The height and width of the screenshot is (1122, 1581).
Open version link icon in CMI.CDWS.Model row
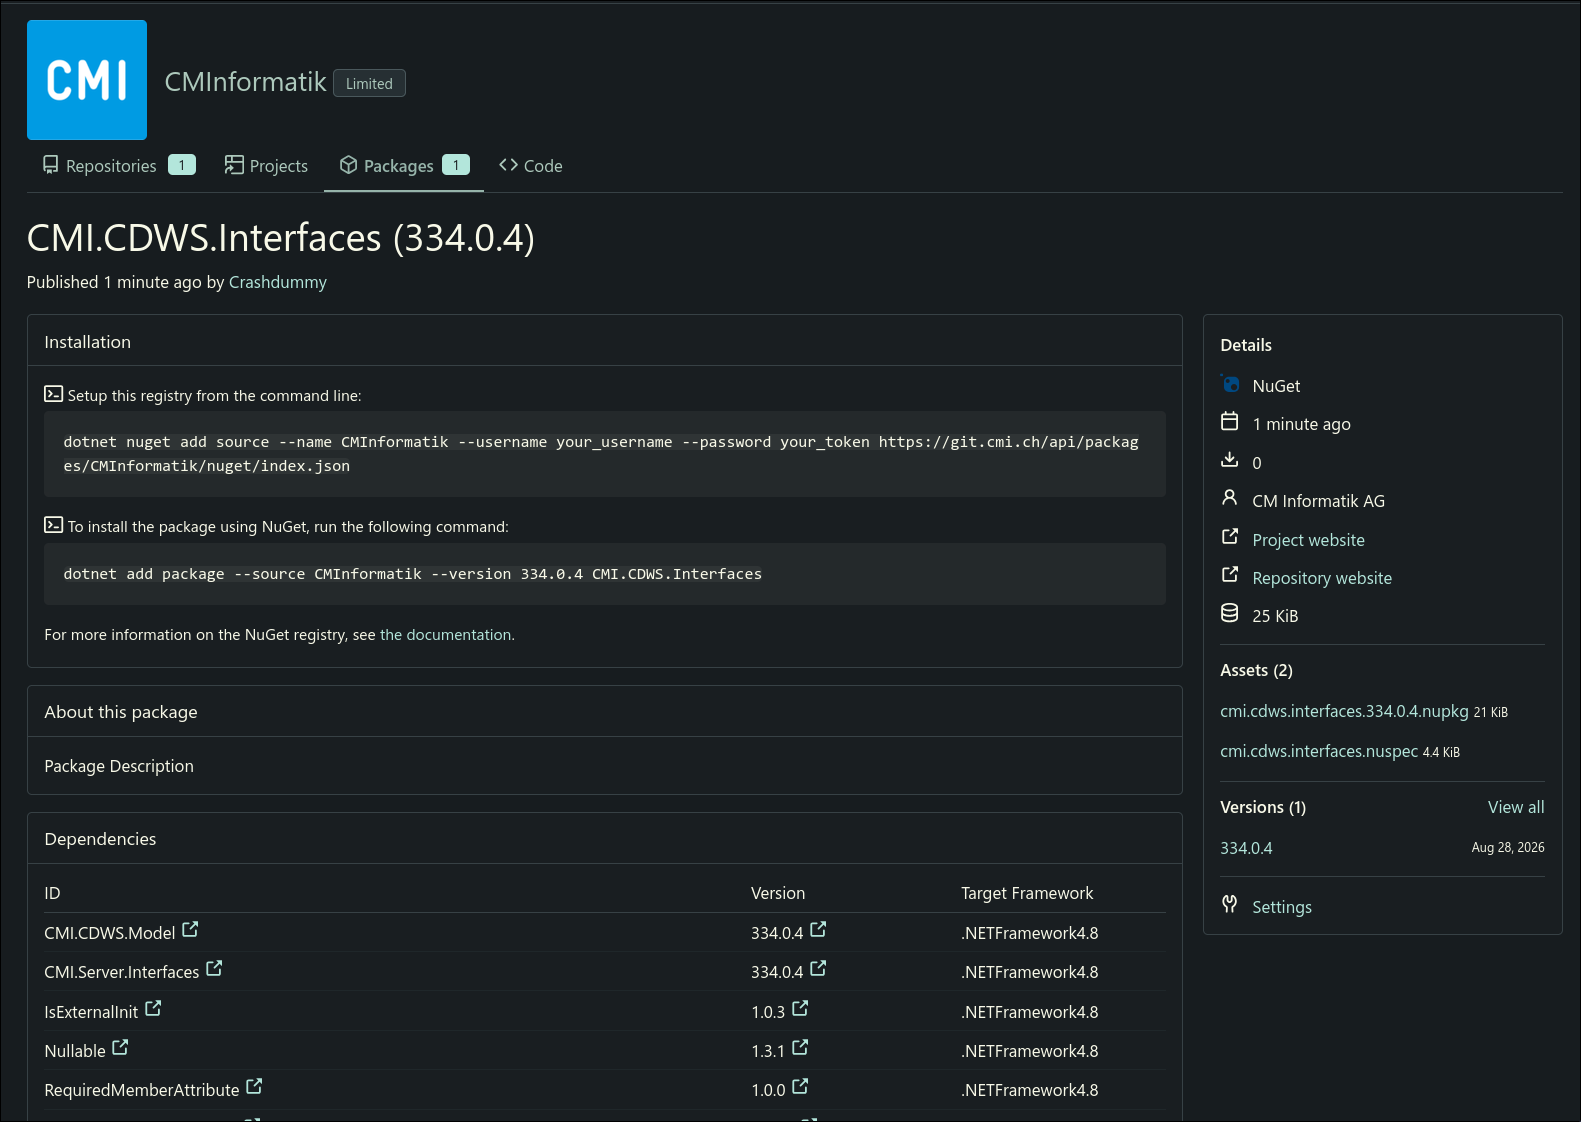point(818,930)
